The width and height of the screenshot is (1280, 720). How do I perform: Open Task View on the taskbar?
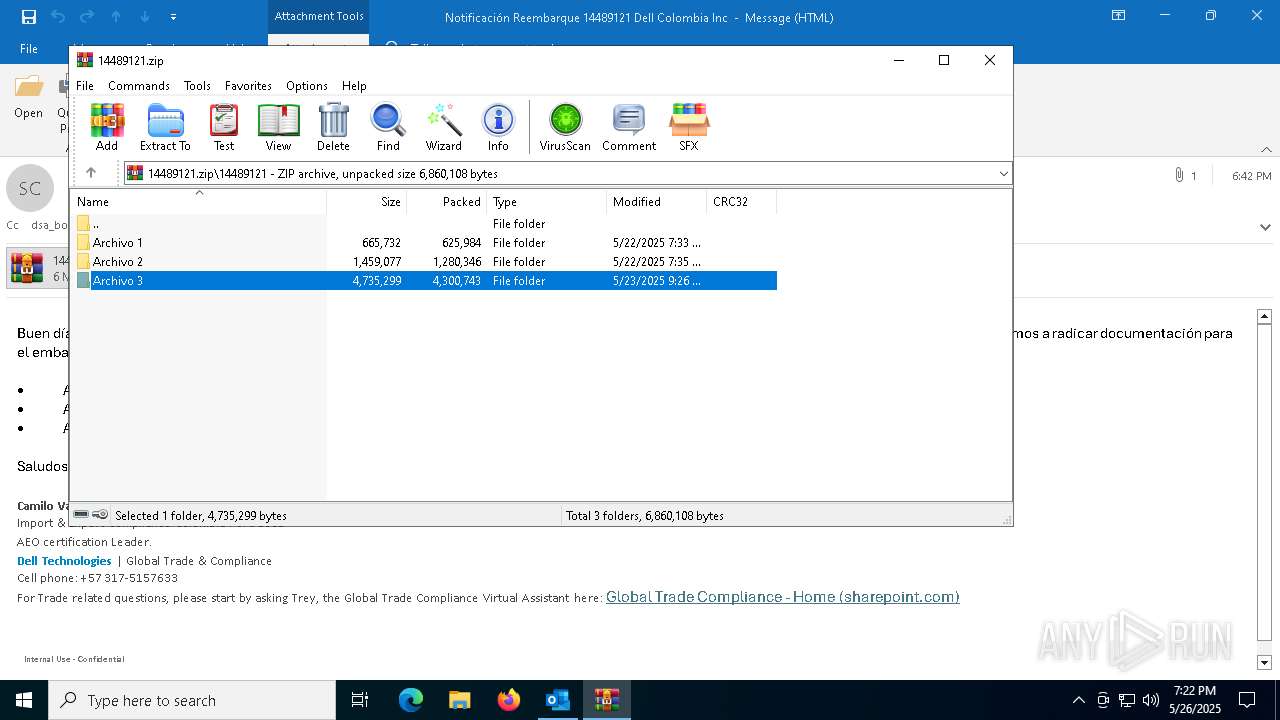(x=360, y=700)
